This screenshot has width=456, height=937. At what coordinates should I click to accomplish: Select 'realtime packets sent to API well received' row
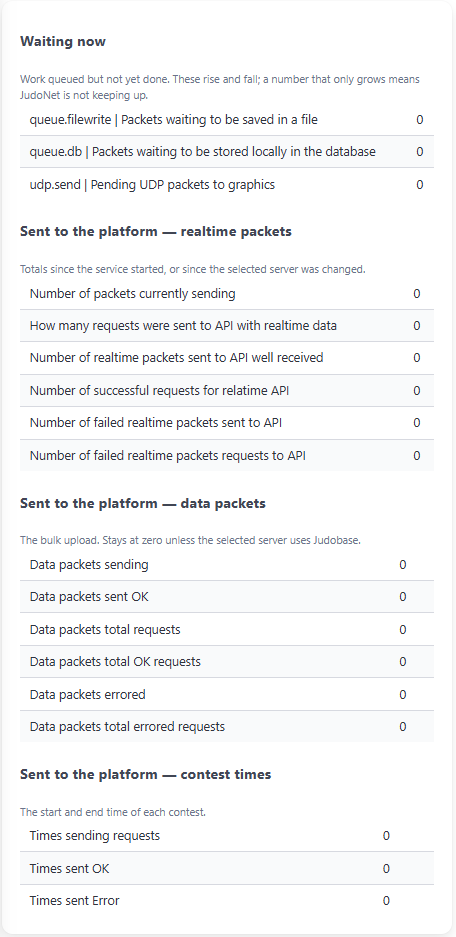coord(227,357)
